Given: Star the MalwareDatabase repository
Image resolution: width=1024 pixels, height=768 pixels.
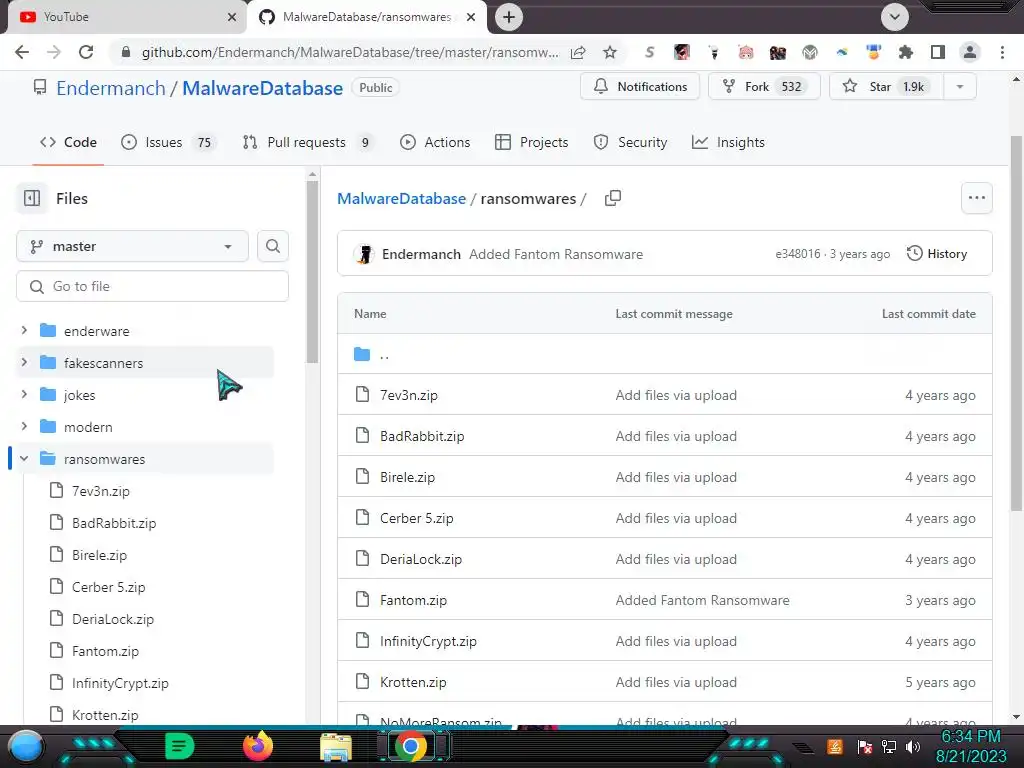Looking at the screenshot, I should point(886,87).
